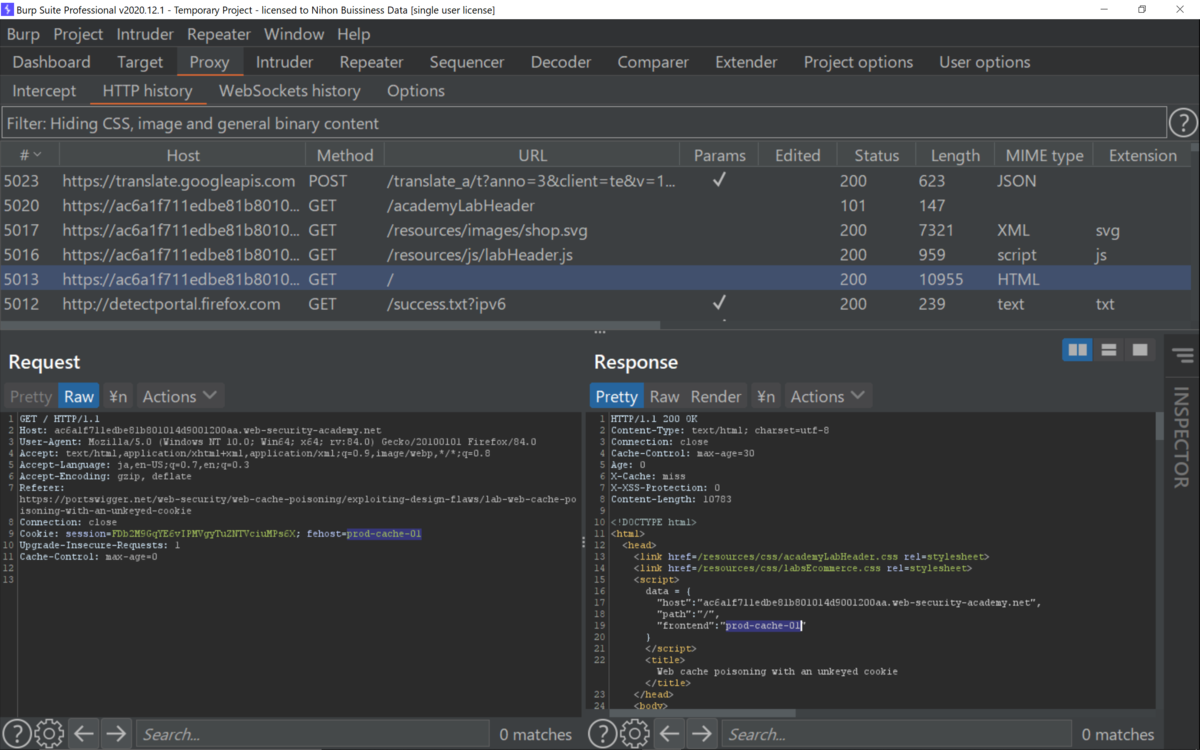Open the filter help question-mark icon
Image resolution: width=1200 pixels, height=750 pixels.
(x=1183, y=123)
